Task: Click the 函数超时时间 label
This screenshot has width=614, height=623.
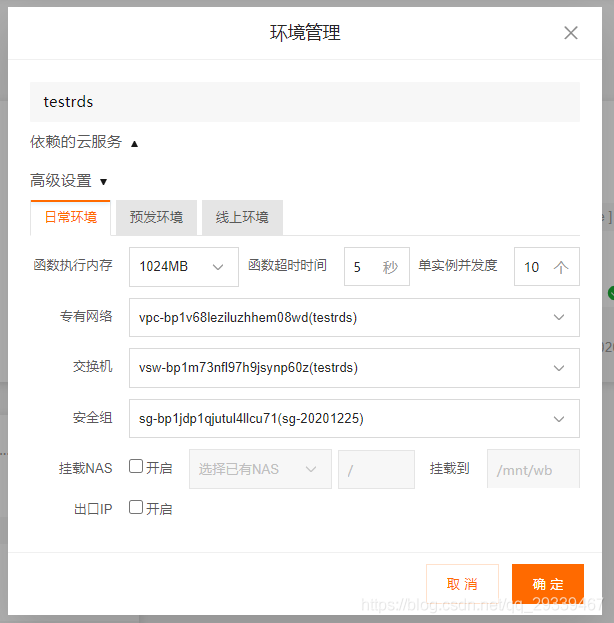Action: pos(287,265)
